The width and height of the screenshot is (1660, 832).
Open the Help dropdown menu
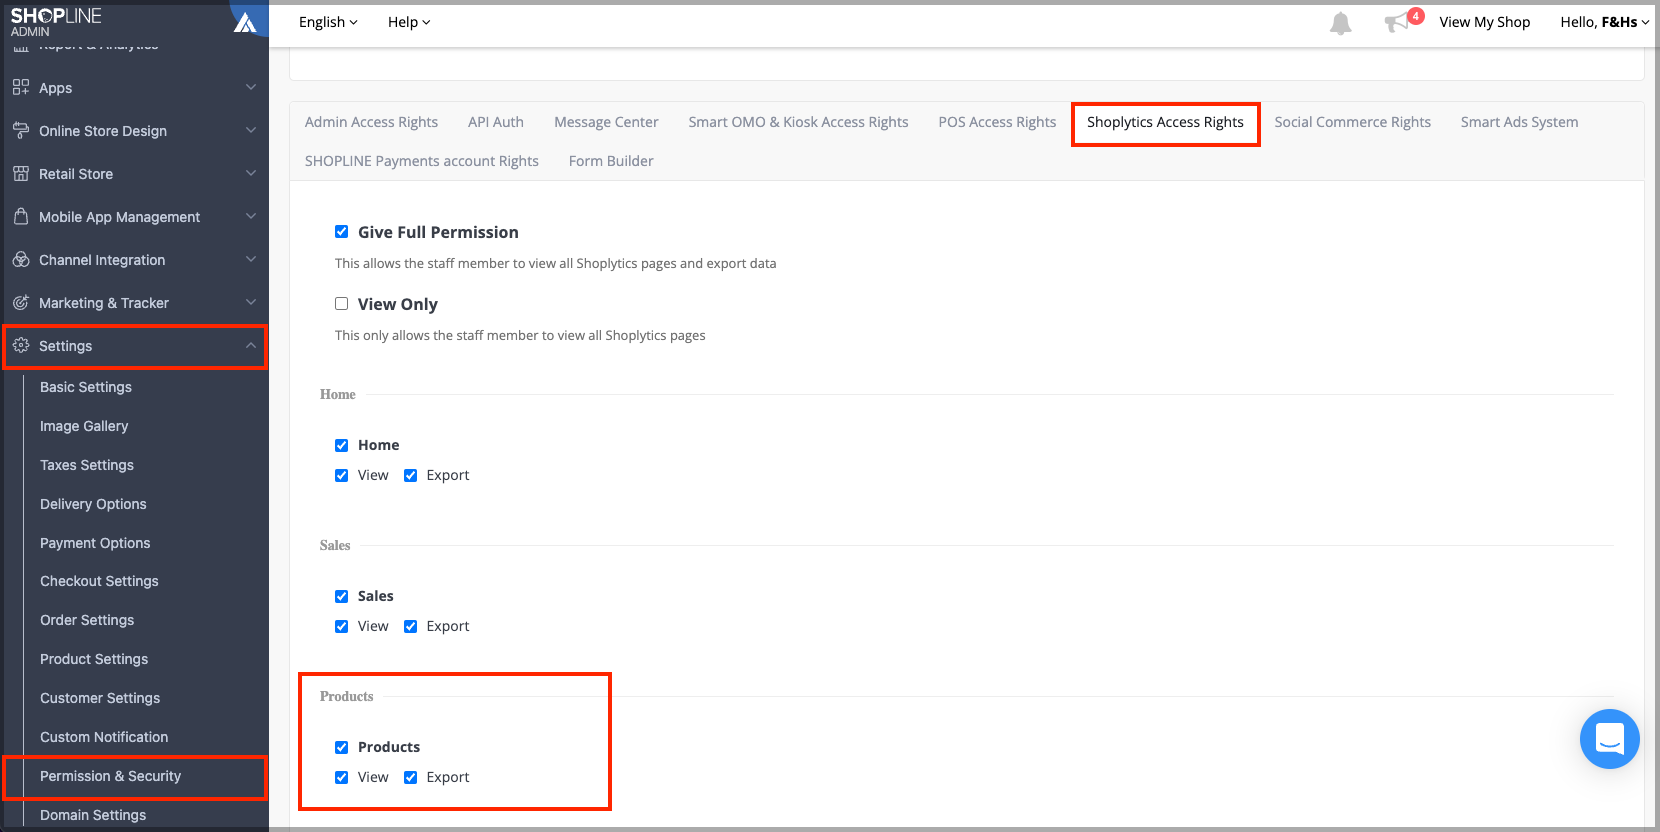[x=409, y=22]
